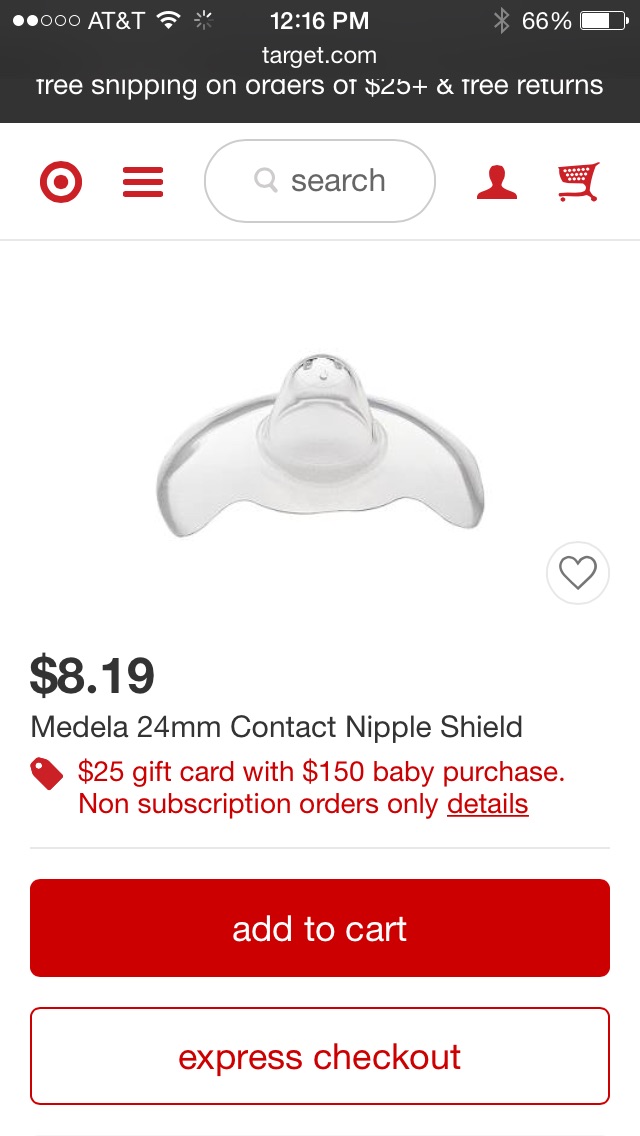The image size is (640, 1136).
Task: Tap the search field
Action: (320, 181)
